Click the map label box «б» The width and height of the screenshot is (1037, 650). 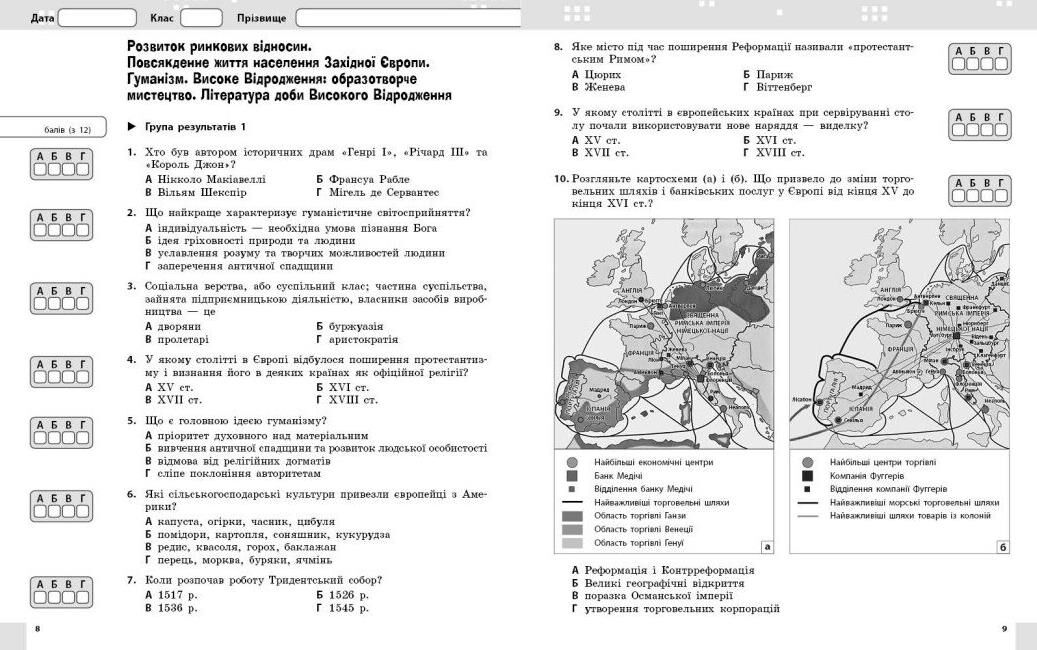1002,546
